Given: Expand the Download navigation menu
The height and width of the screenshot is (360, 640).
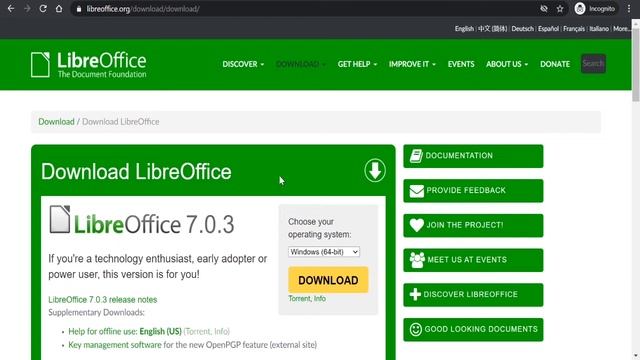Looking at the screenshot, I should [301, 64].
